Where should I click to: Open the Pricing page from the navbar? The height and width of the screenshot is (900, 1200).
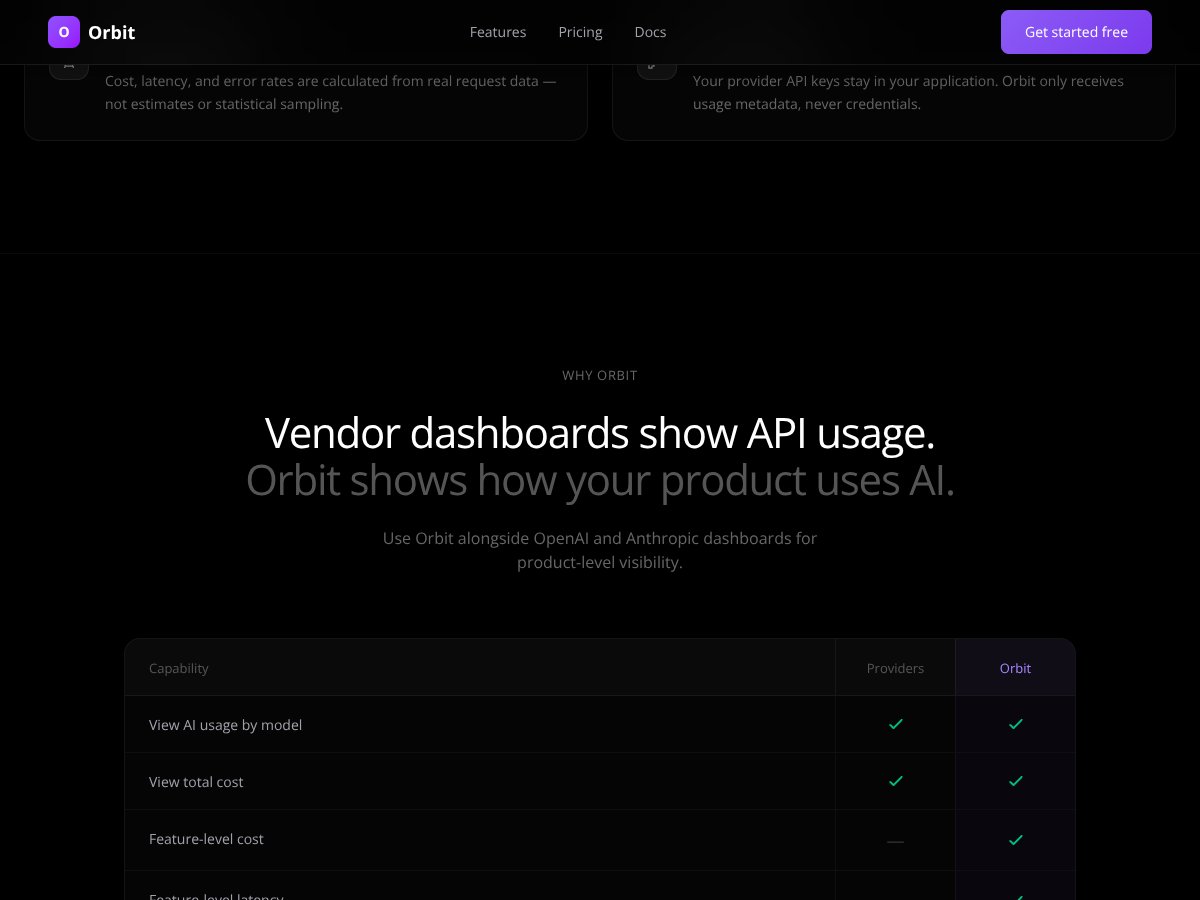pyautogui.click(x=580, y=32)
